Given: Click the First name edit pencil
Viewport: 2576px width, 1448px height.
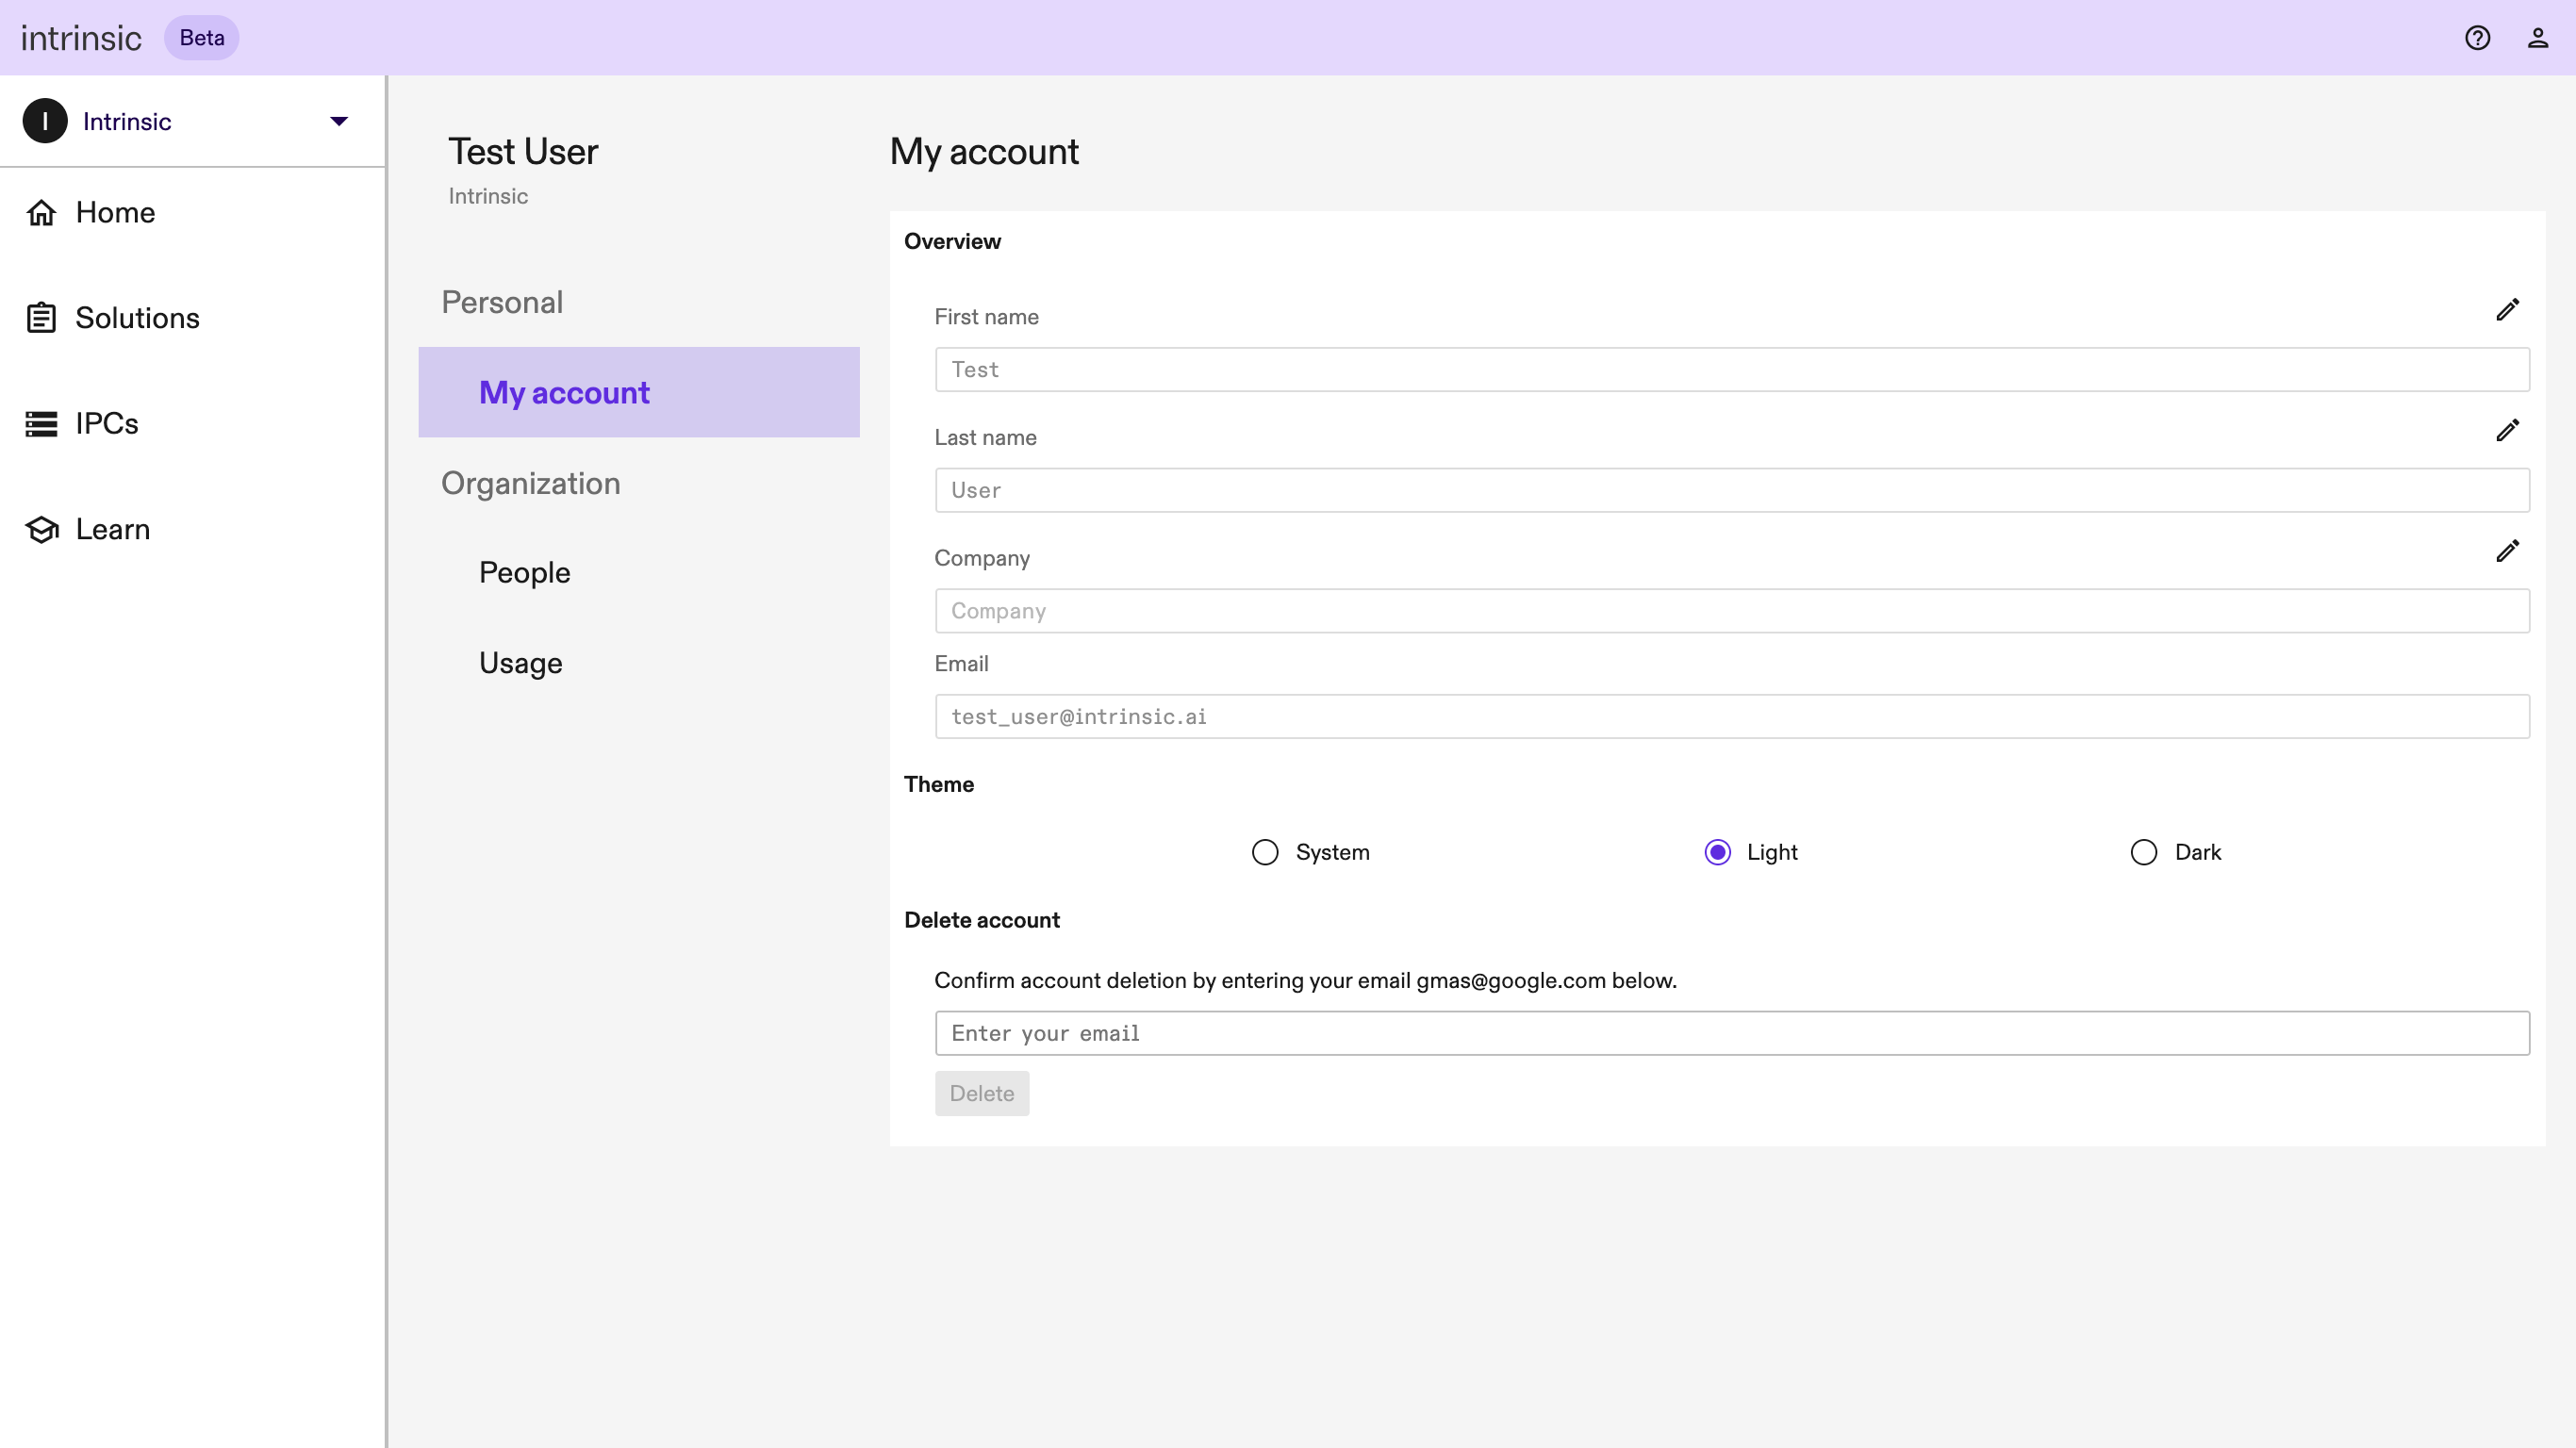Looking at the screenshot, I should tap(2507, 310).
